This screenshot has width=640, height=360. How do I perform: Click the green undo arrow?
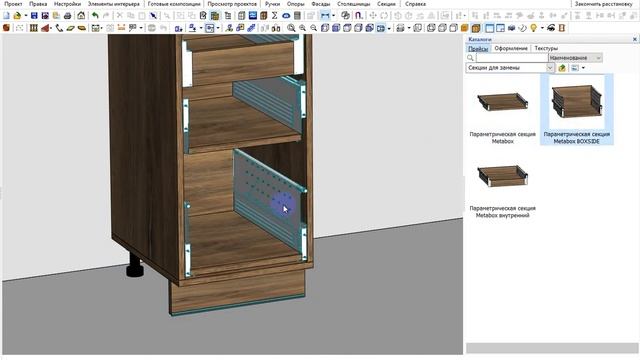(x=95, y=16)
